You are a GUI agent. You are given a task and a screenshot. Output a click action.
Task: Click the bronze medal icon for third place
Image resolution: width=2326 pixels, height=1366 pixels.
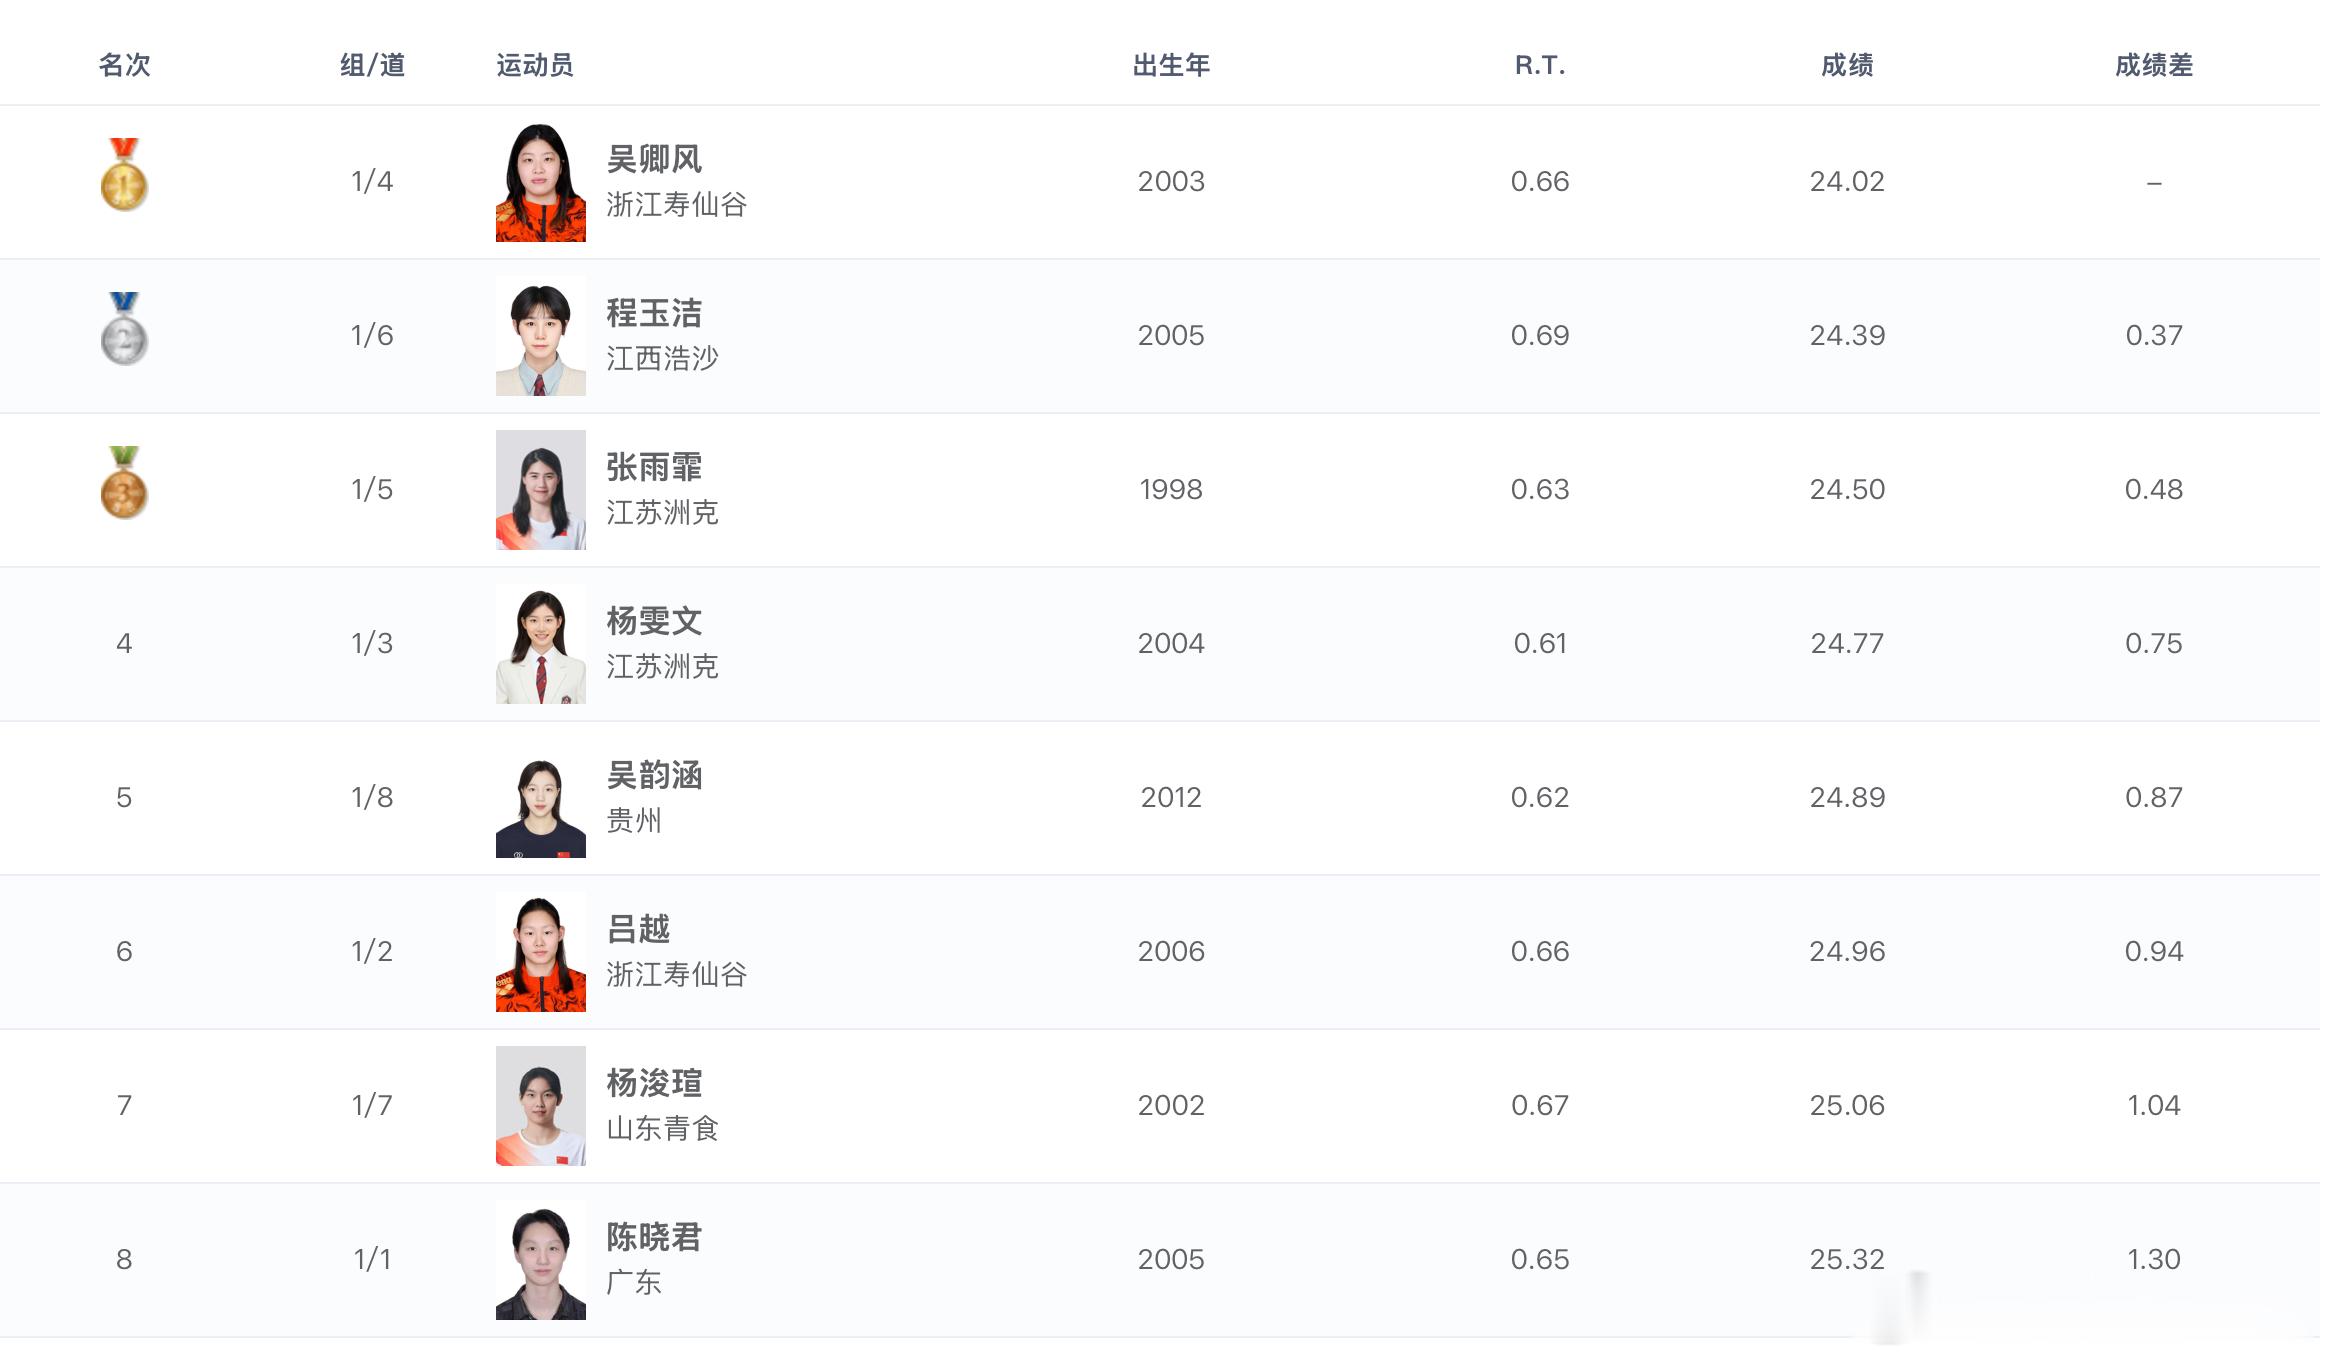[124, 483]
